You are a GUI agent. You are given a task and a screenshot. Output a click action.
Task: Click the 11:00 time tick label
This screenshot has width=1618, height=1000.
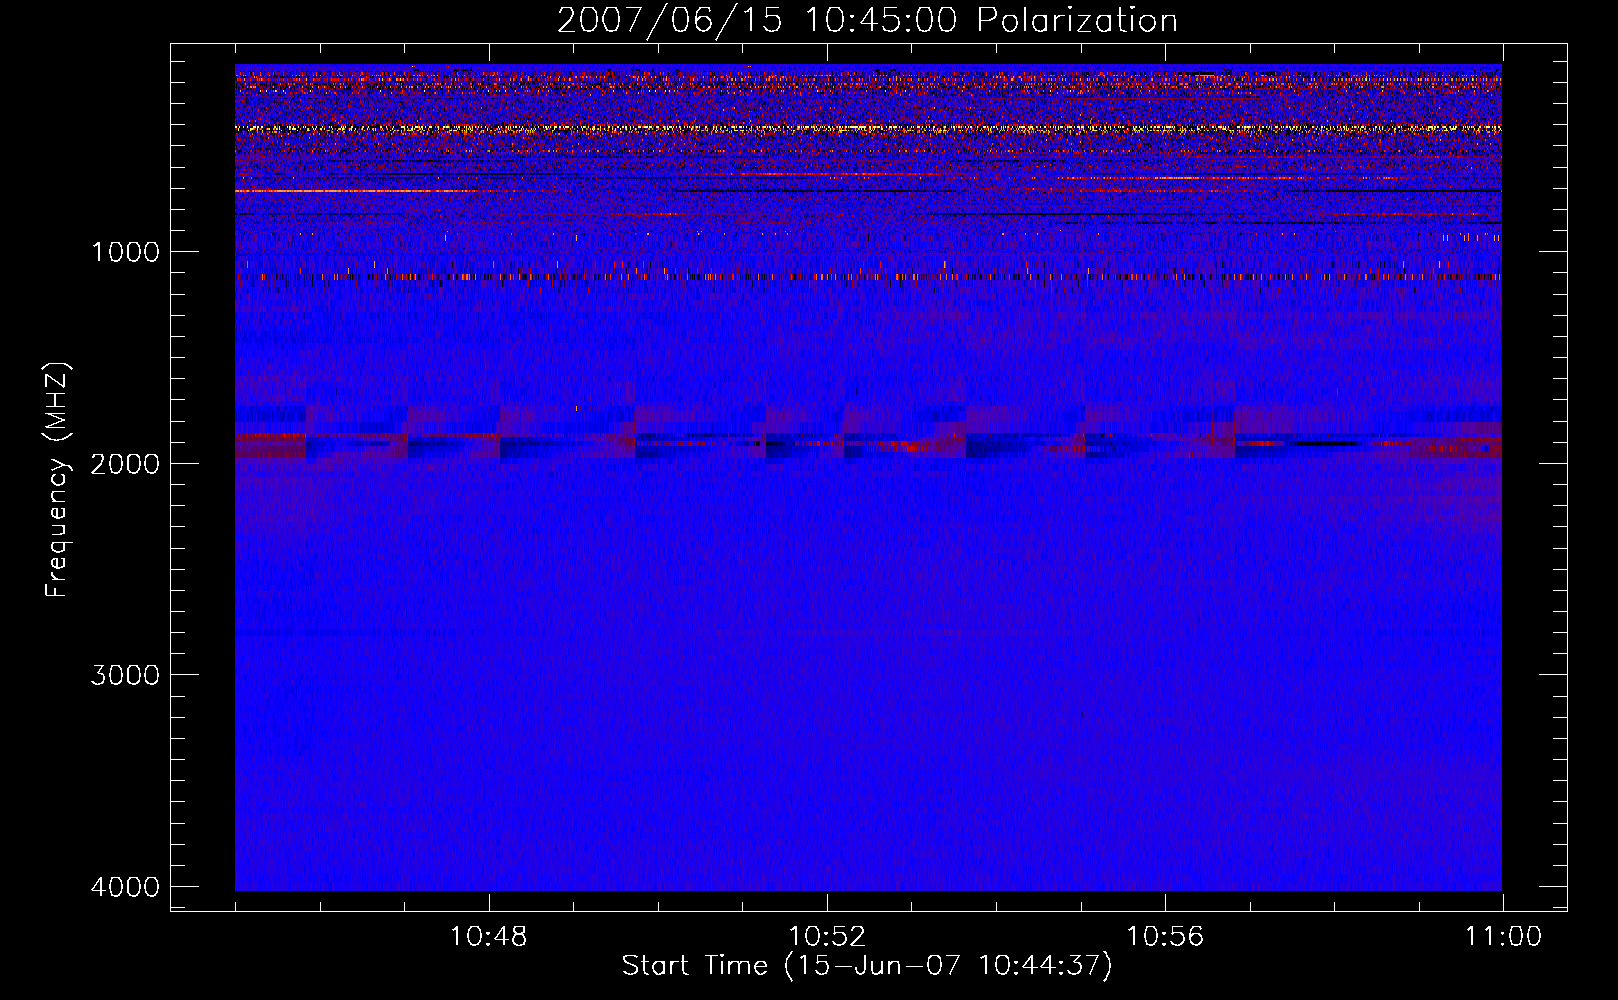tap(1503, 937)
